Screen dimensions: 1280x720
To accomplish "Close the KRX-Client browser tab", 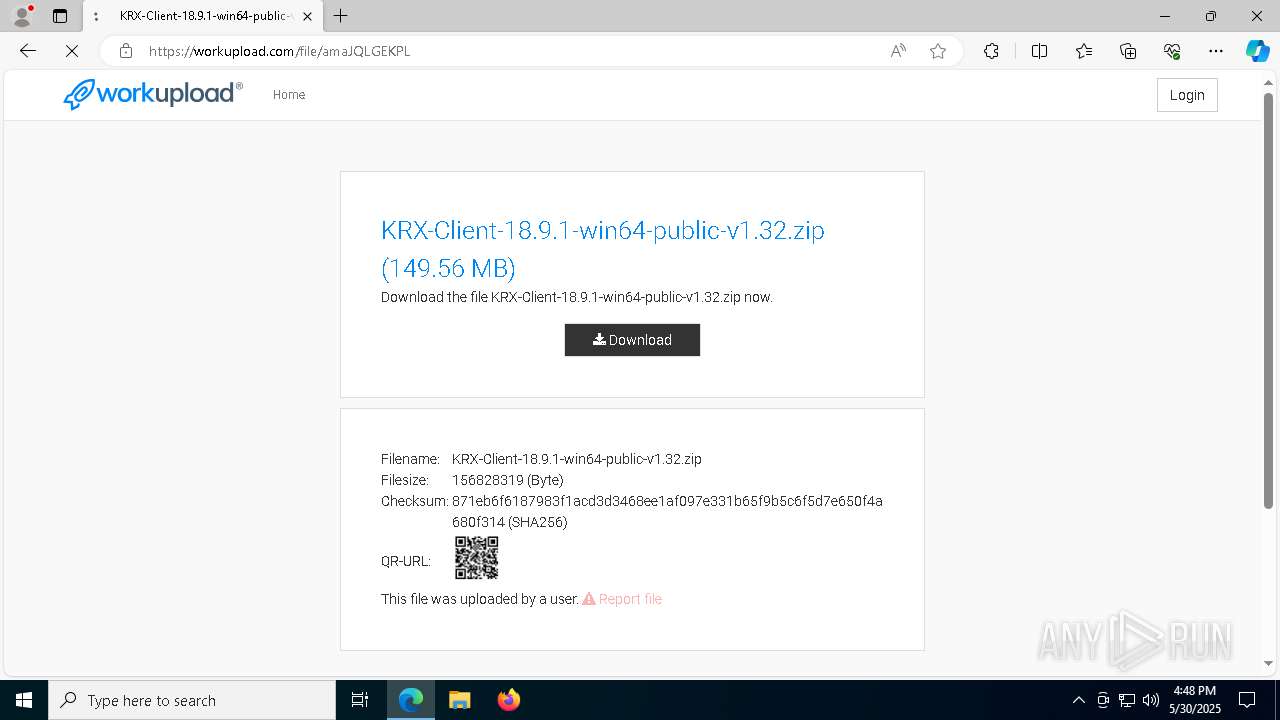I will pos(307,16).
